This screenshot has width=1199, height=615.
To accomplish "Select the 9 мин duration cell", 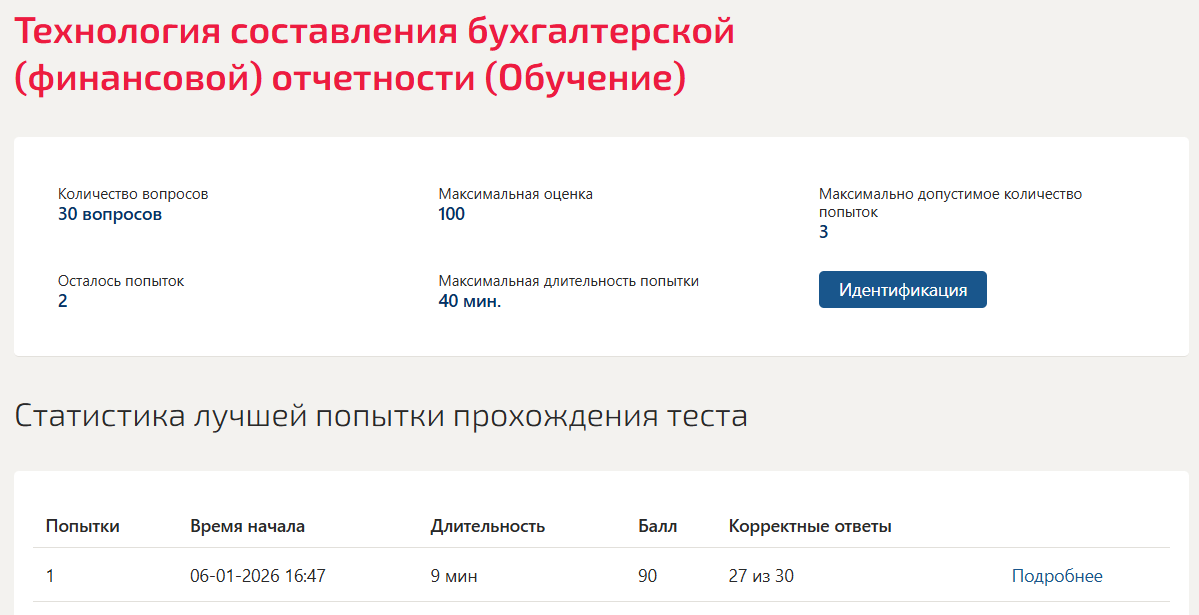I will coord(454,576).
